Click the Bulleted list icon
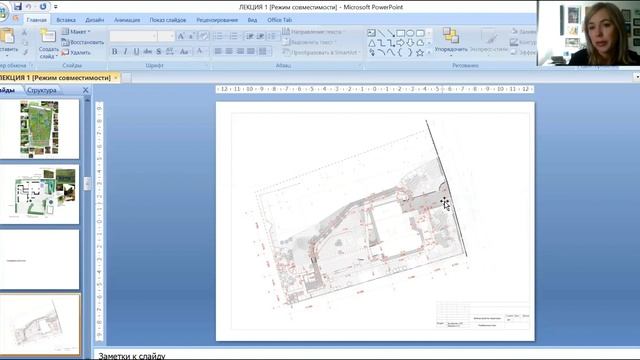640x360 pixels. click(x=218, y=36)
